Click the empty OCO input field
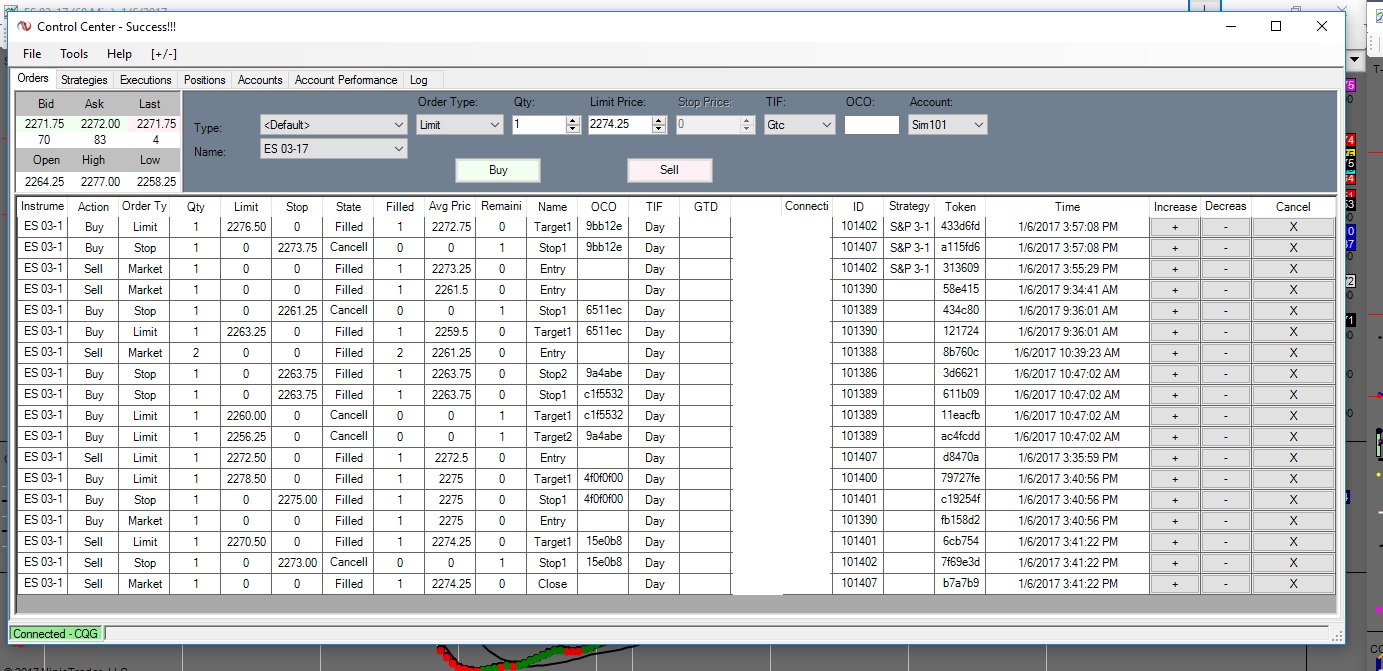The image size is (1383, 671). tap(872, 125)
